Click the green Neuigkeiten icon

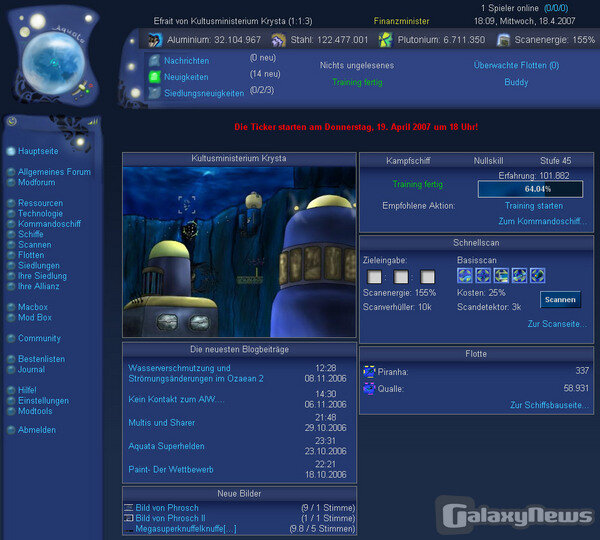coord(154,77)
